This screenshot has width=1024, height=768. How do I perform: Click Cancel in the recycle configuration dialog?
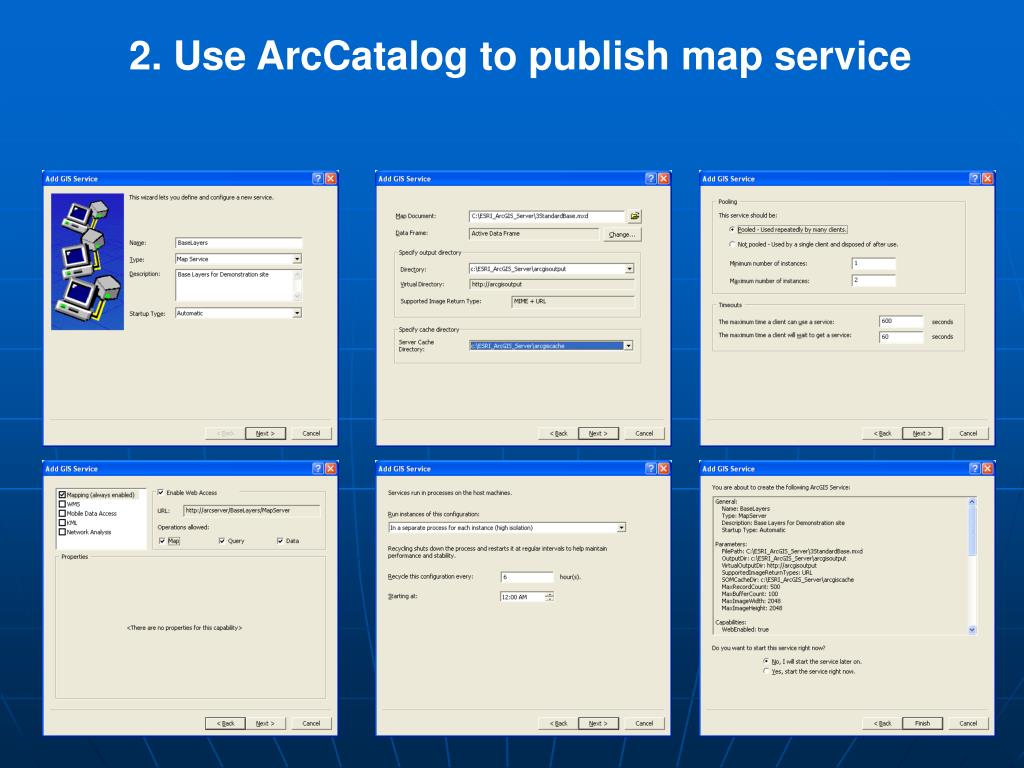pyautogui.click(x=644, y=724)
